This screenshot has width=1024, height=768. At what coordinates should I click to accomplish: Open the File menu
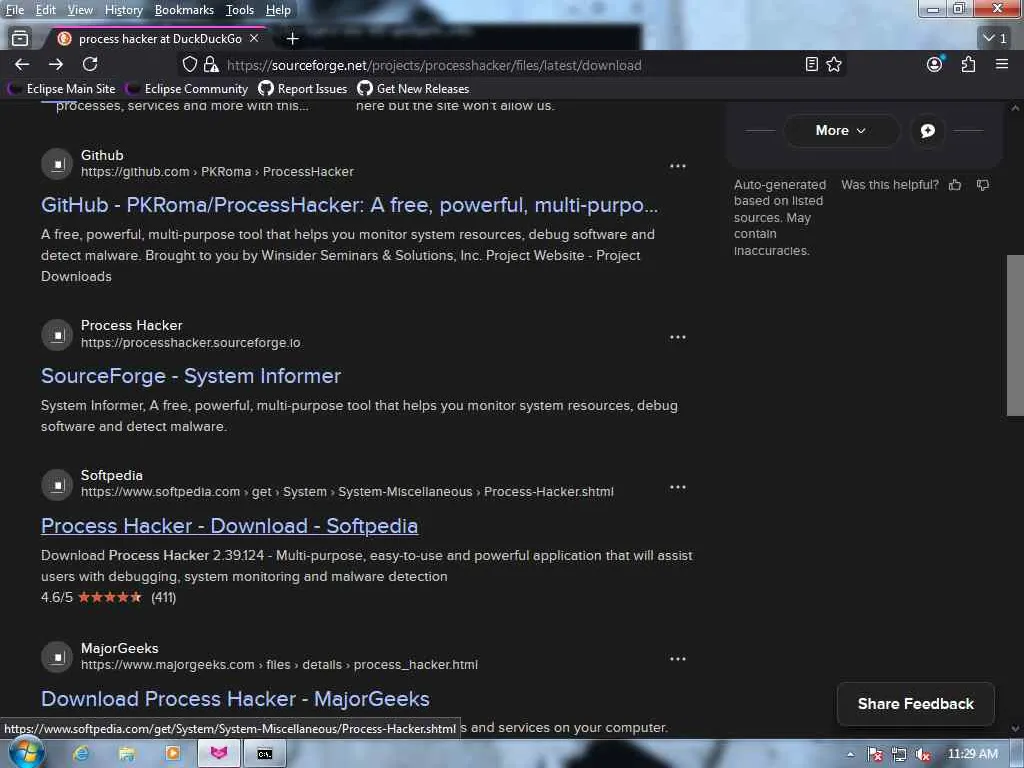pos(15,10)
